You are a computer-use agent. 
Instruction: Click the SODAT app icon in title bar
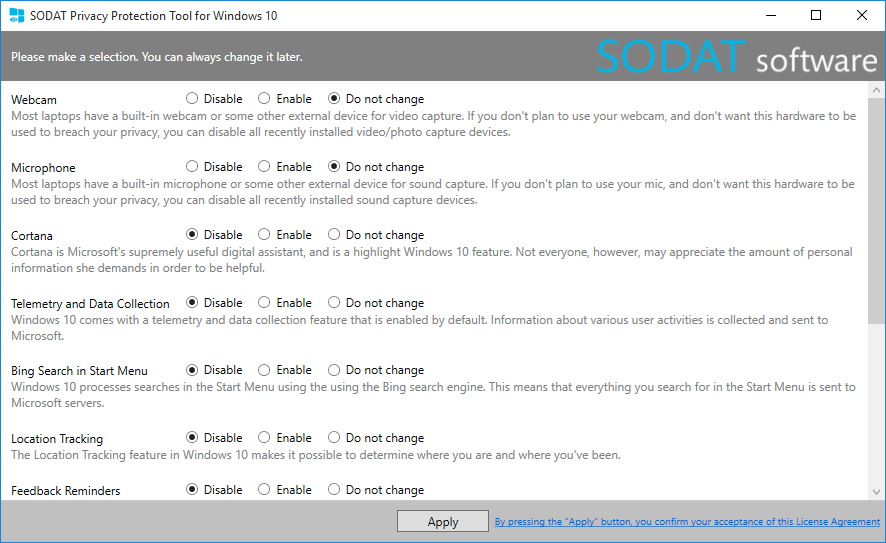click(x=16, y=15)
